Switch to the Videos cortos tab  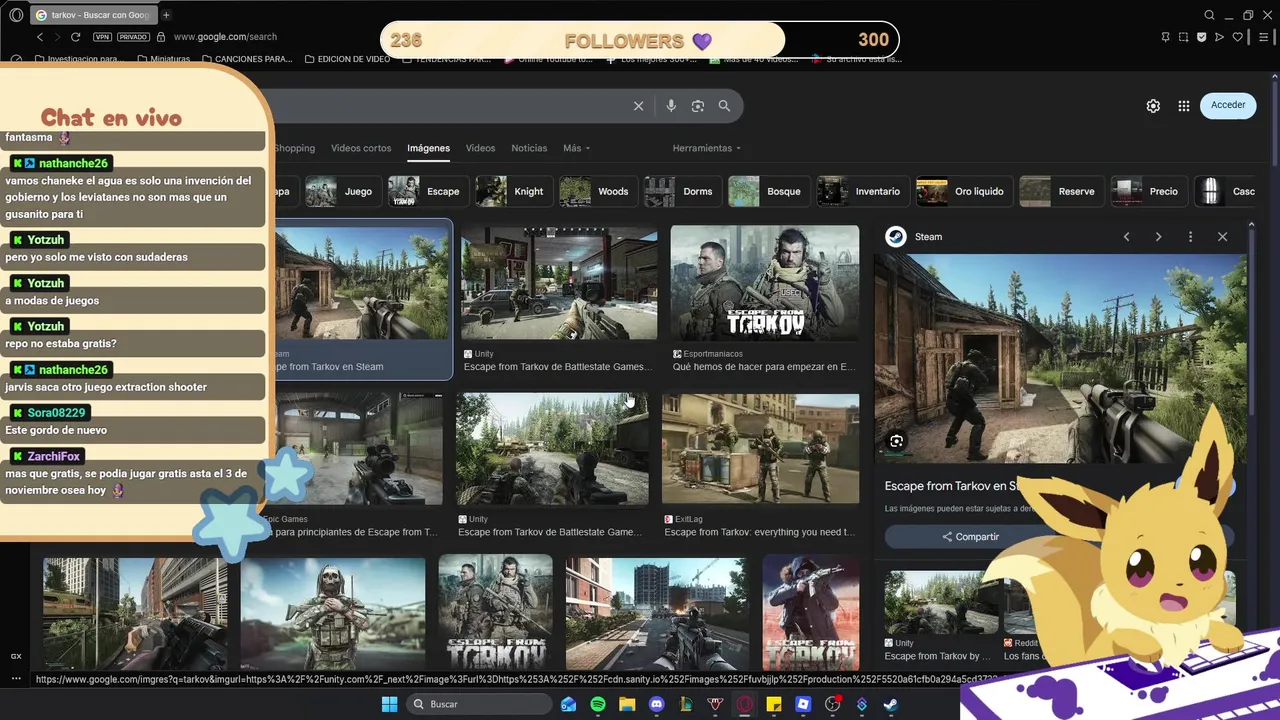pyautogui.click(x=361, y=148)
